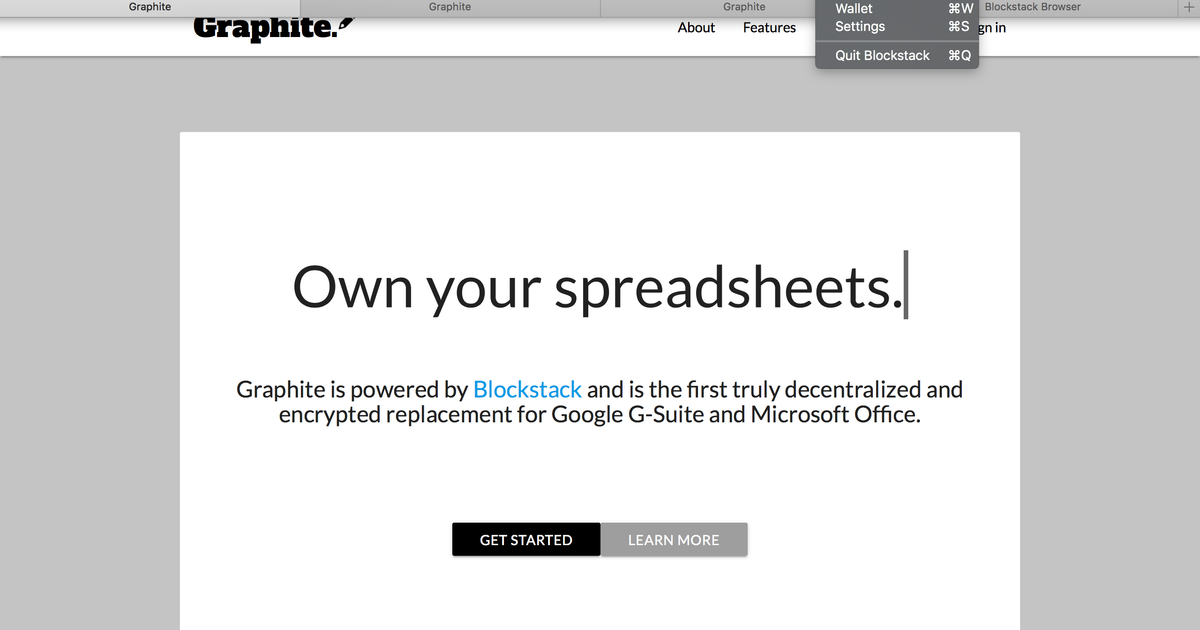1200x630 pixels.
Task: Open the Features page link
Action: point(769,28)
